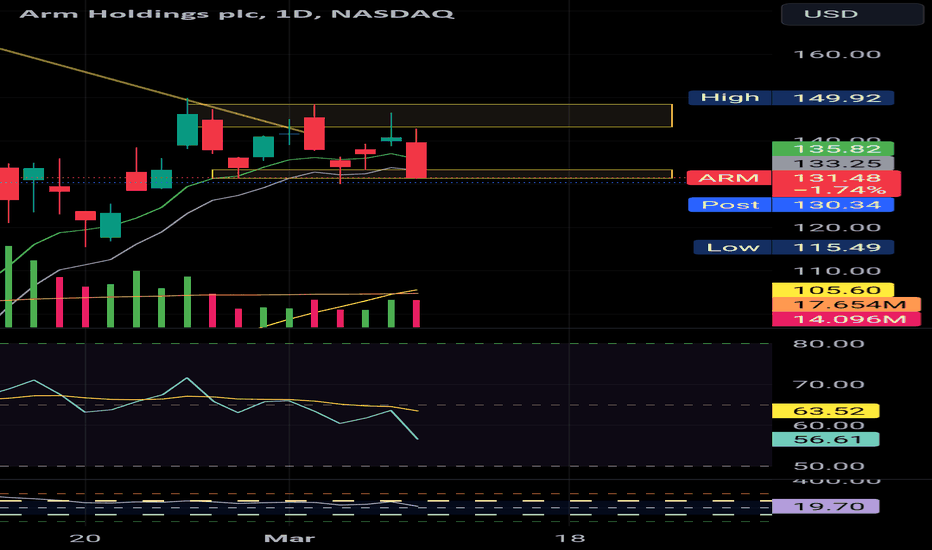
Task: Select the Low 115.49 price label
Action: [x=794, y=247]
